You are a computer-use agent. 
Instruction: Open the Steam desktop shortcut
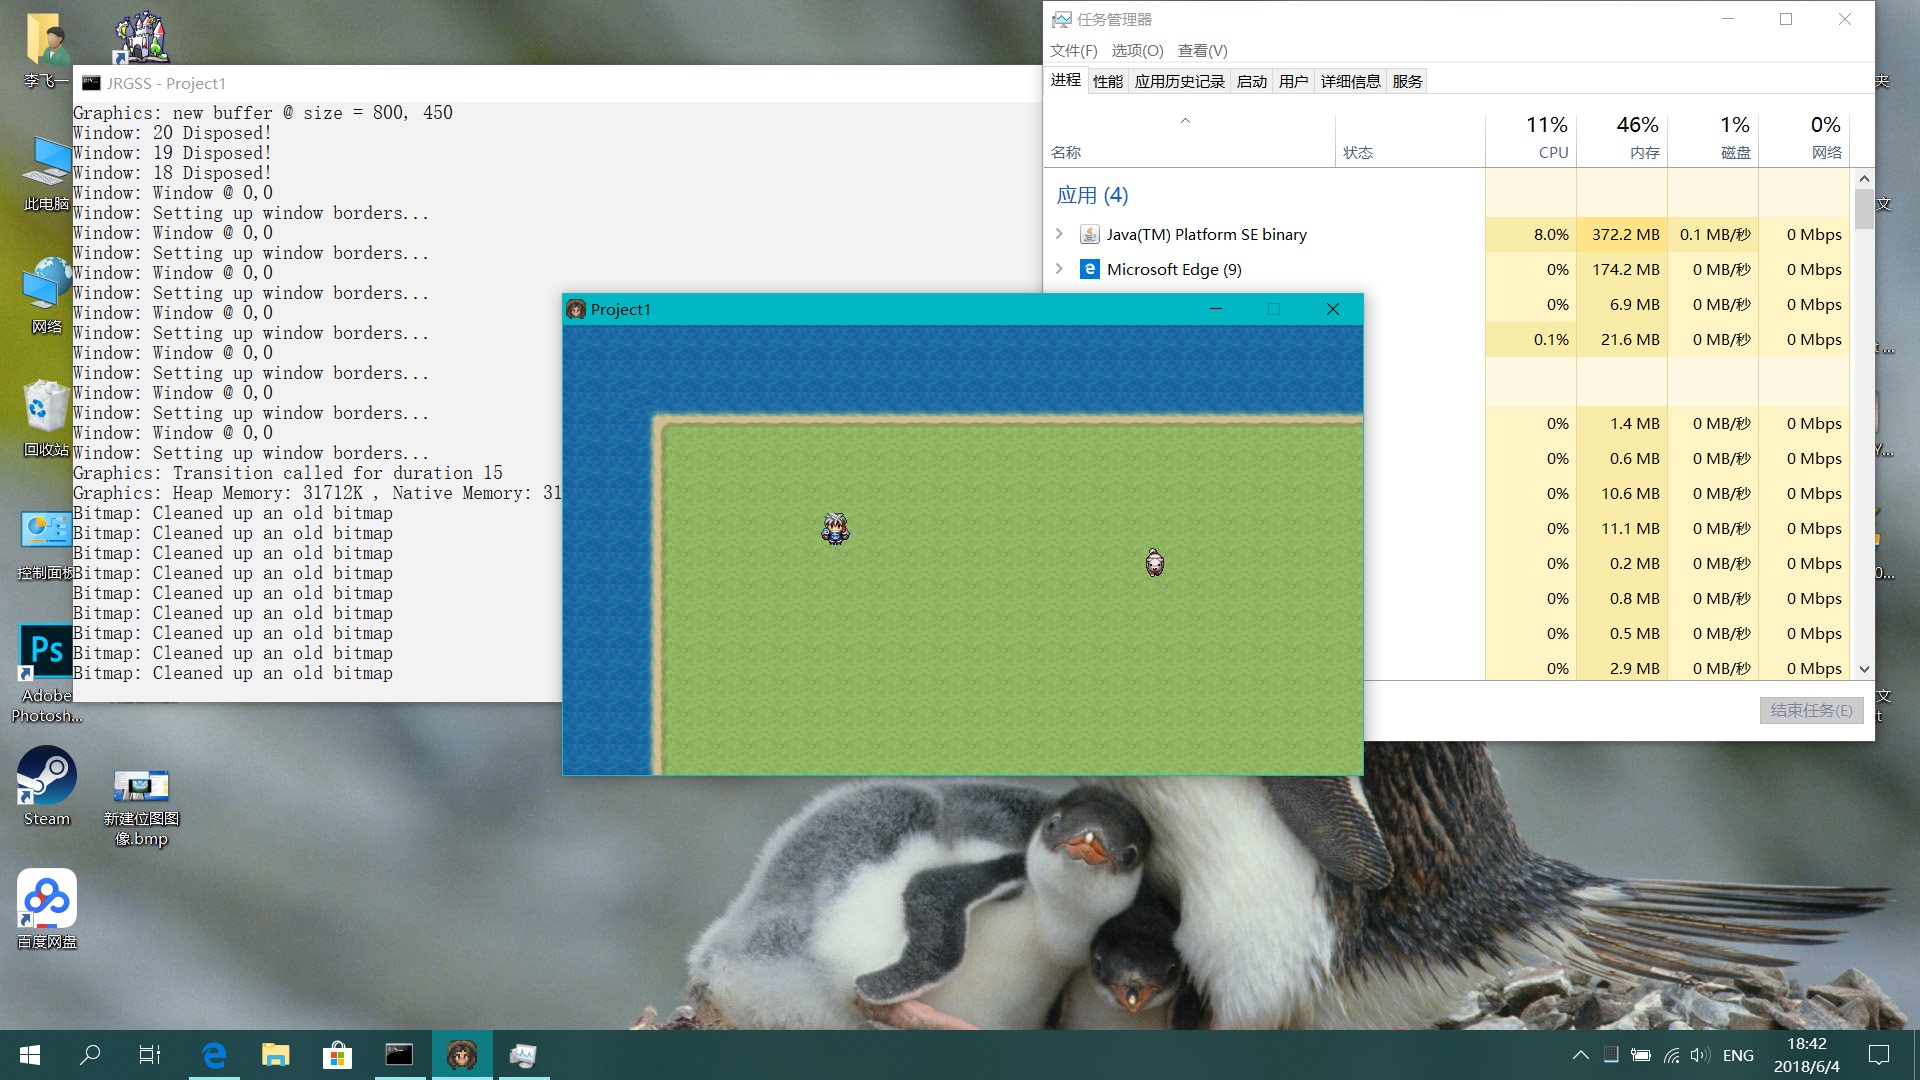click(46, 787)
